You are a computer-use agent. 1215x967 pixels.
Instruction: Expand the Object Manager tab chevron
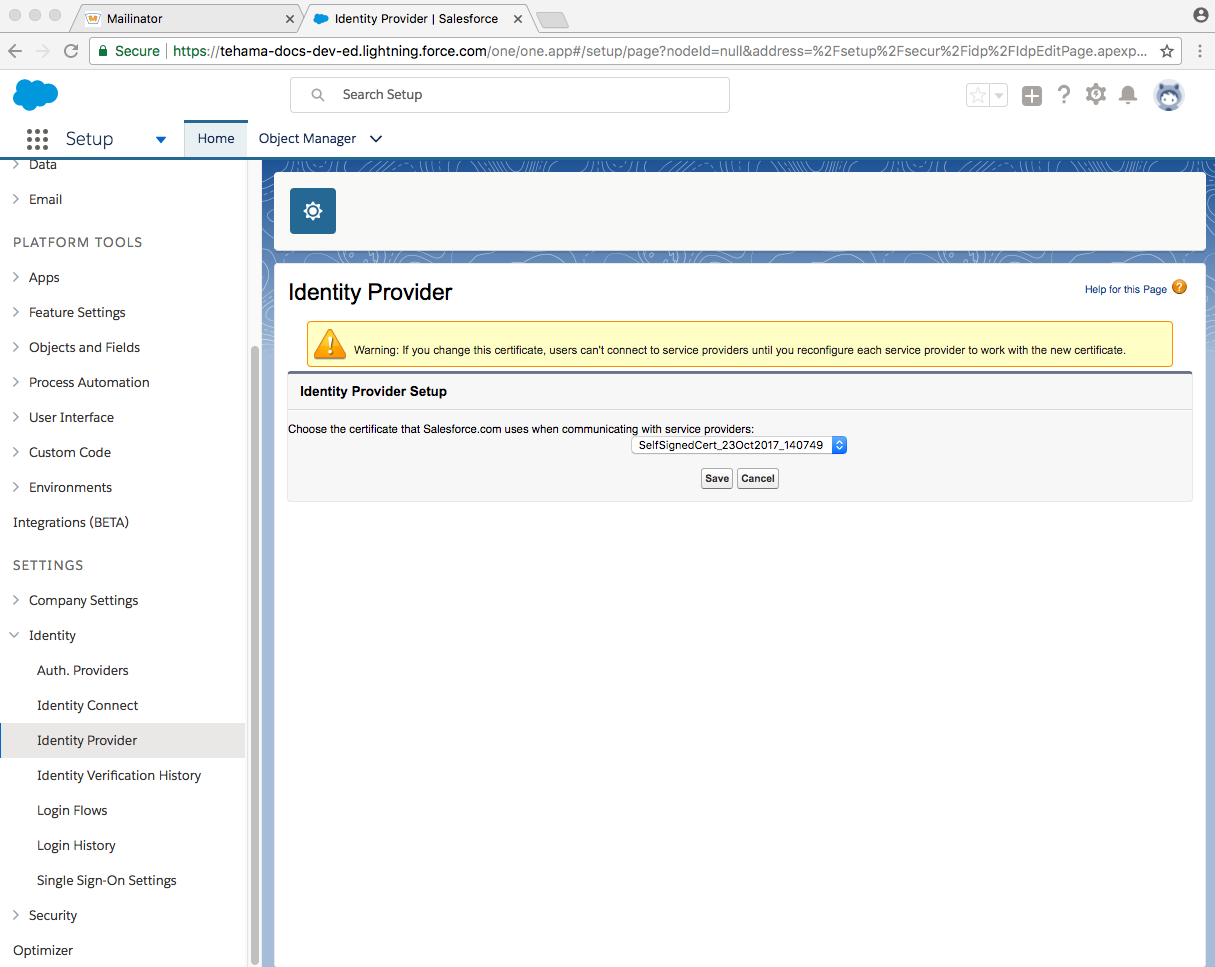376,139
